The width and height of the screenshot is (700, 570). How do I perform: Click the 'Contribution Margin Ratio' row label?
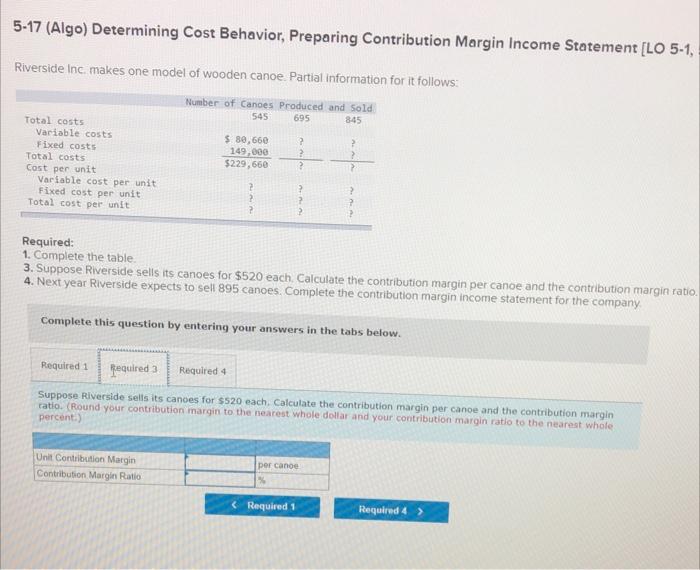point(88,475)
